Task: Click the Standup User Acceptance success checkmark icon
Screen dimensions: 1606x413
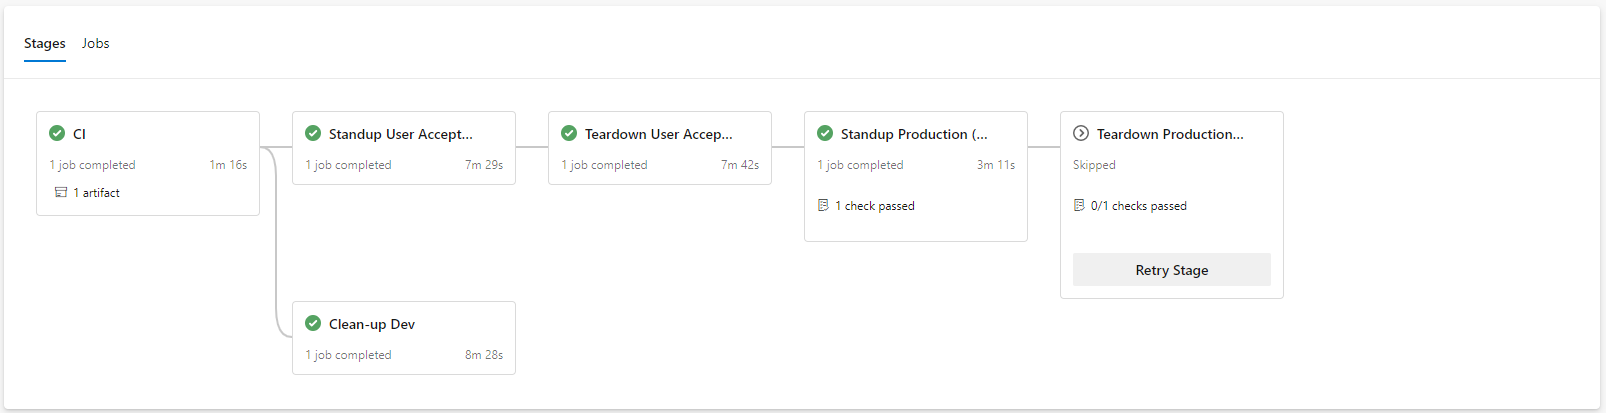Action: (x=313, y=133)
